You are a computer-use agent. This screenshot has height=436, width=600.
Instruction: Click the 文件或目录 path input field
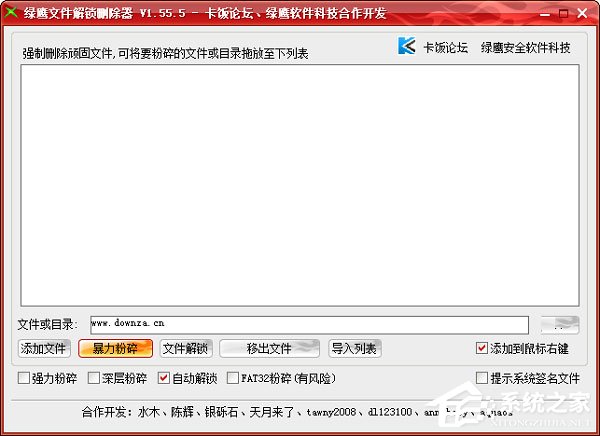point(308,324)
